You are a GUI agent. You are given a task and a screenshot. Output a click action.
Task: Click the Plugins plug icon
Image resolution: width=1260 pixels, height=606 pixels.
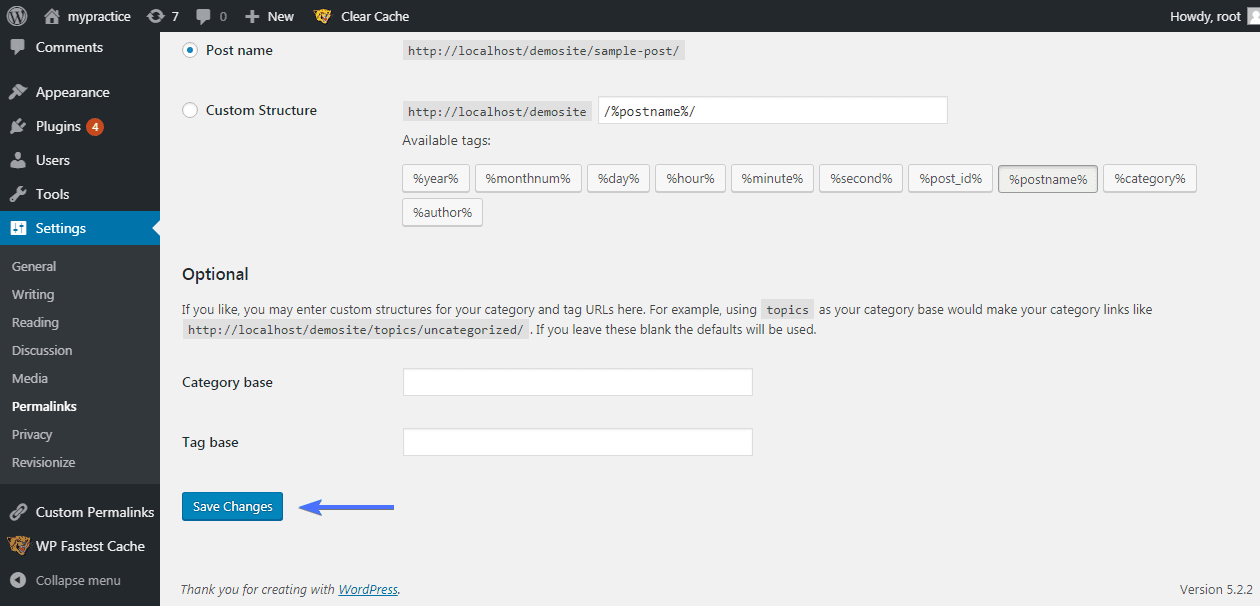point(18,126)
